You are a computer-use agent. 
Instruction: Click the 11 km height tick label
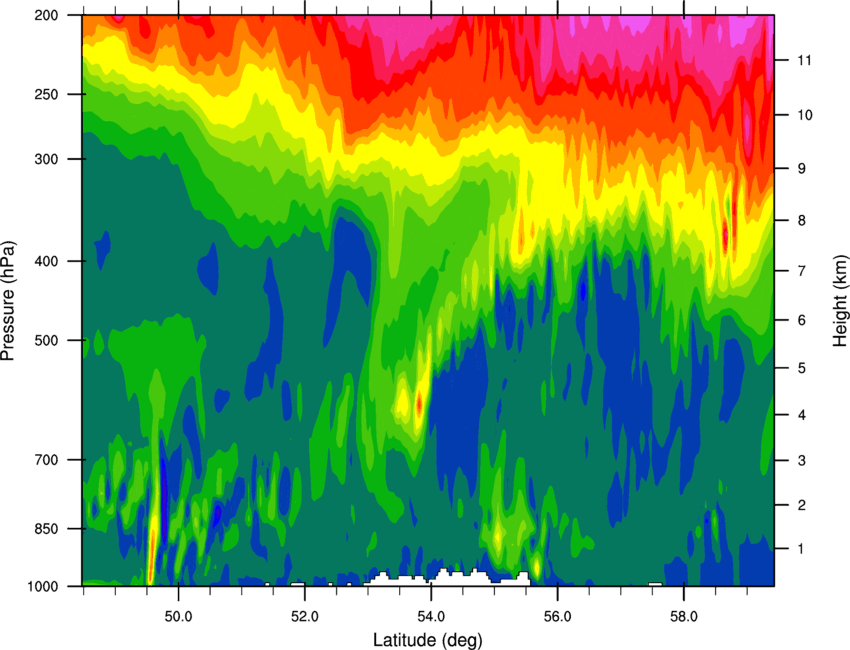pyautogui.click(x=804, y=60)
